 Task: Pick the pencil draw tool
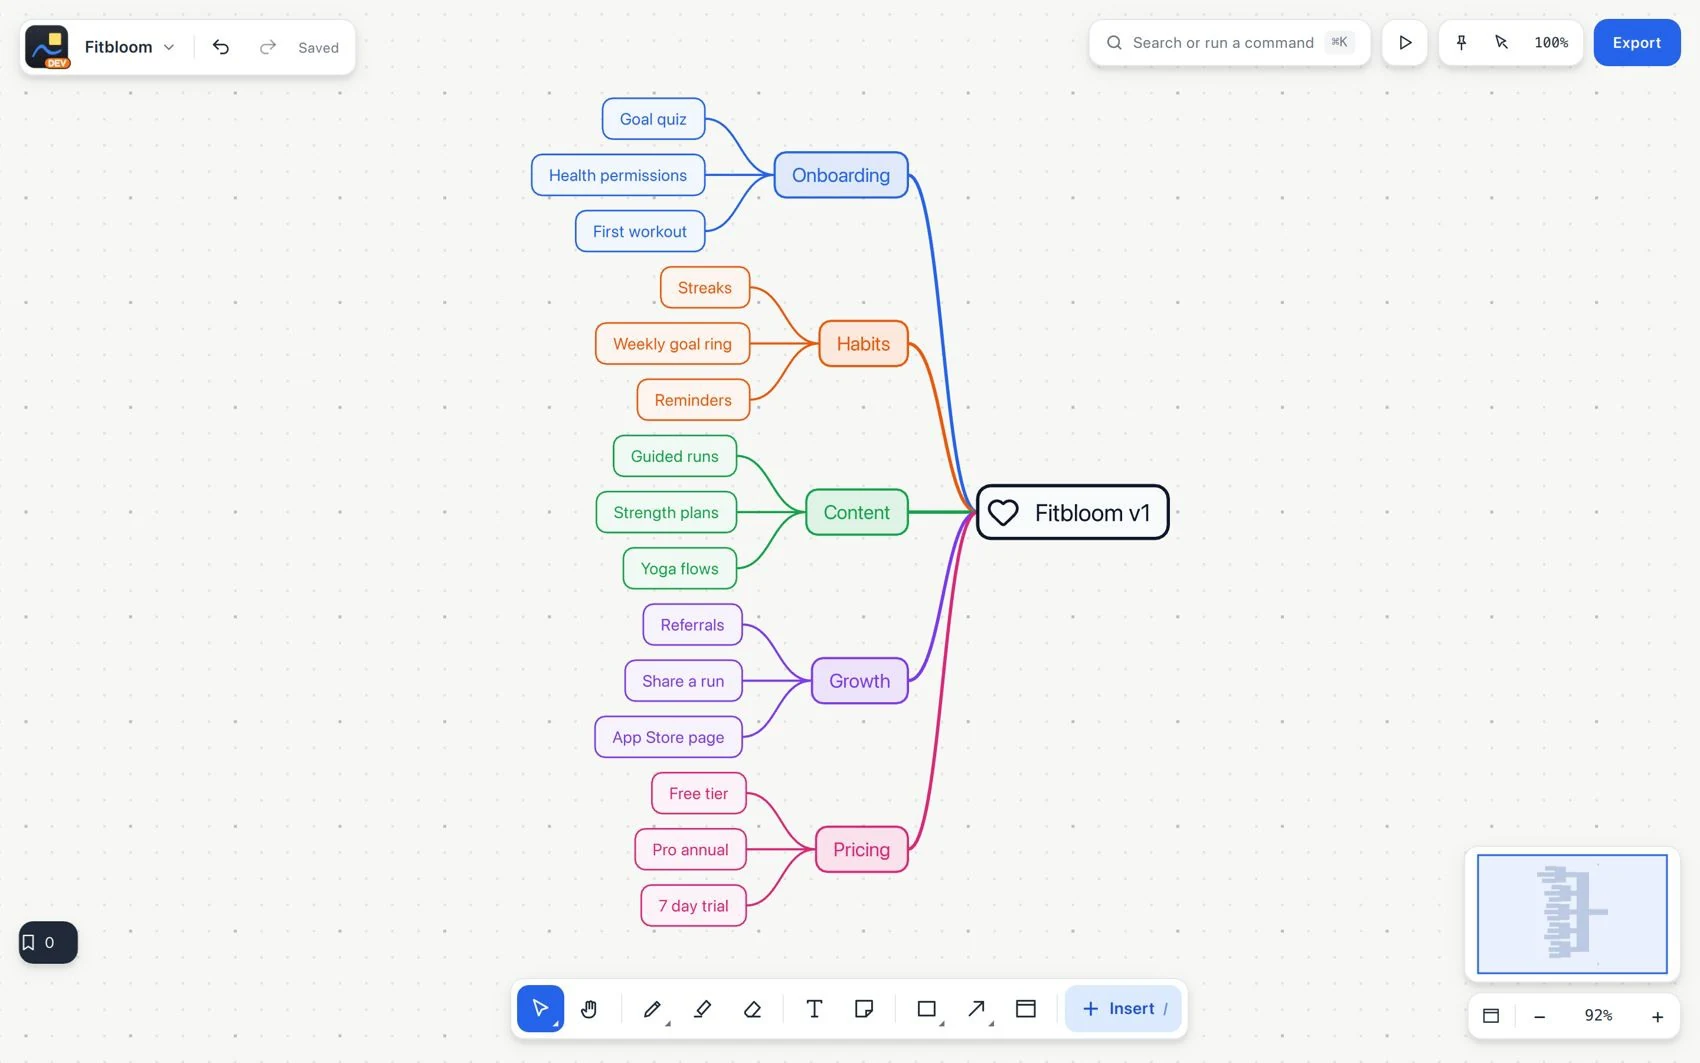(x=652, y=1008)
